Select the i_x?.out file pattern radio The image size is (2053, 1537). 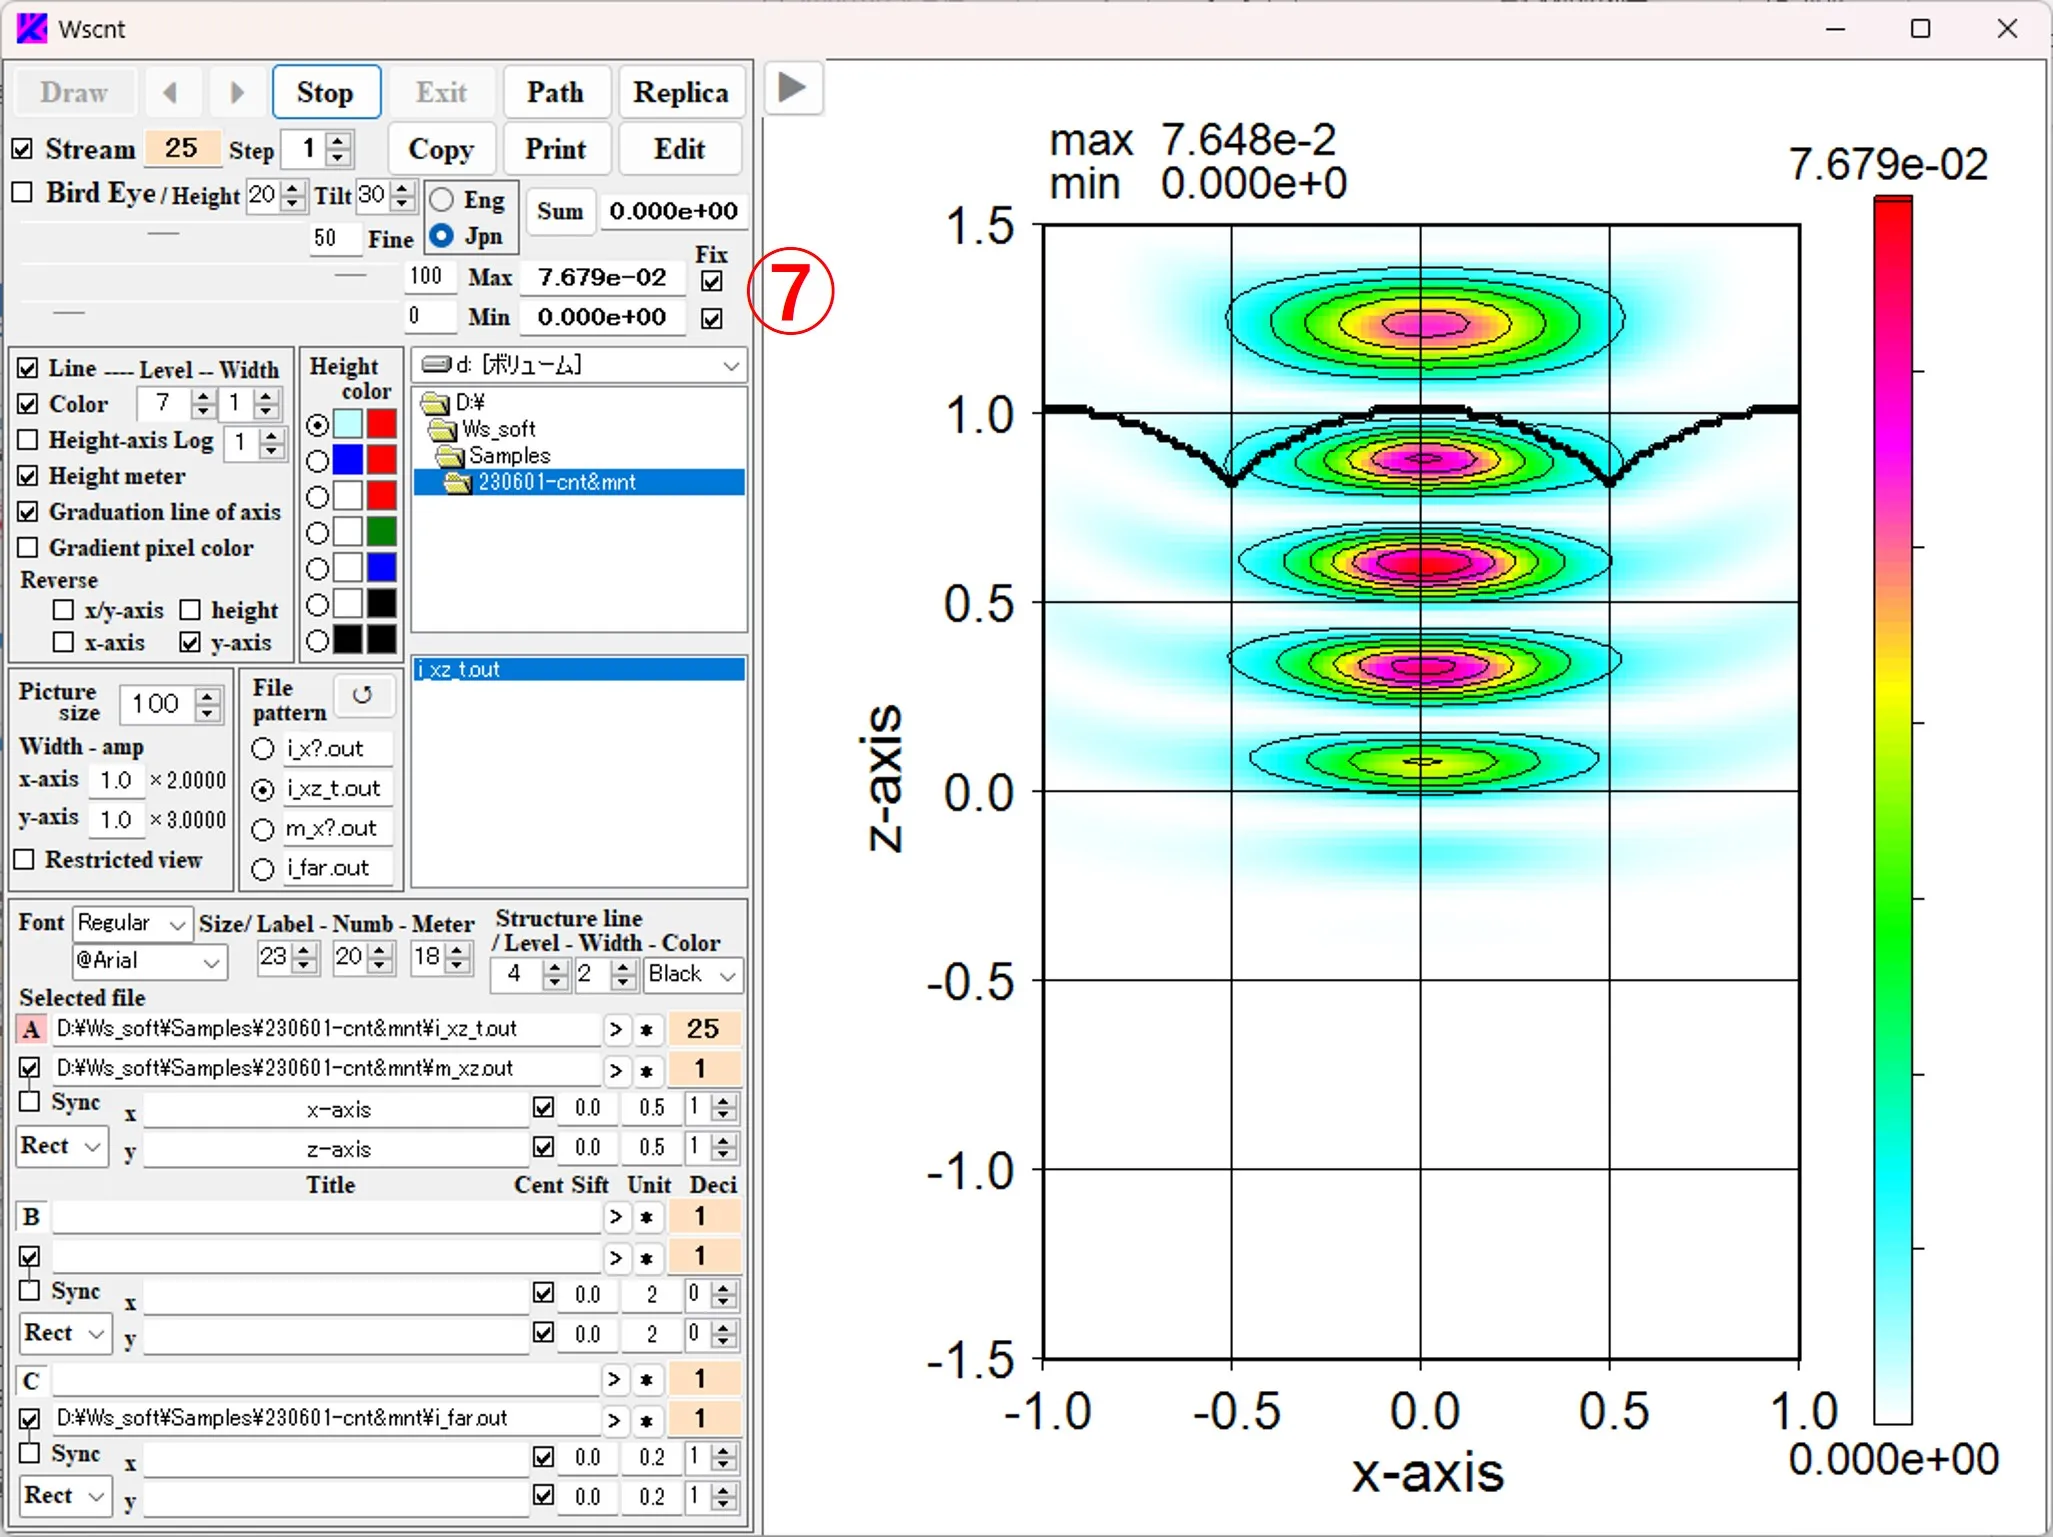point(263,749)
